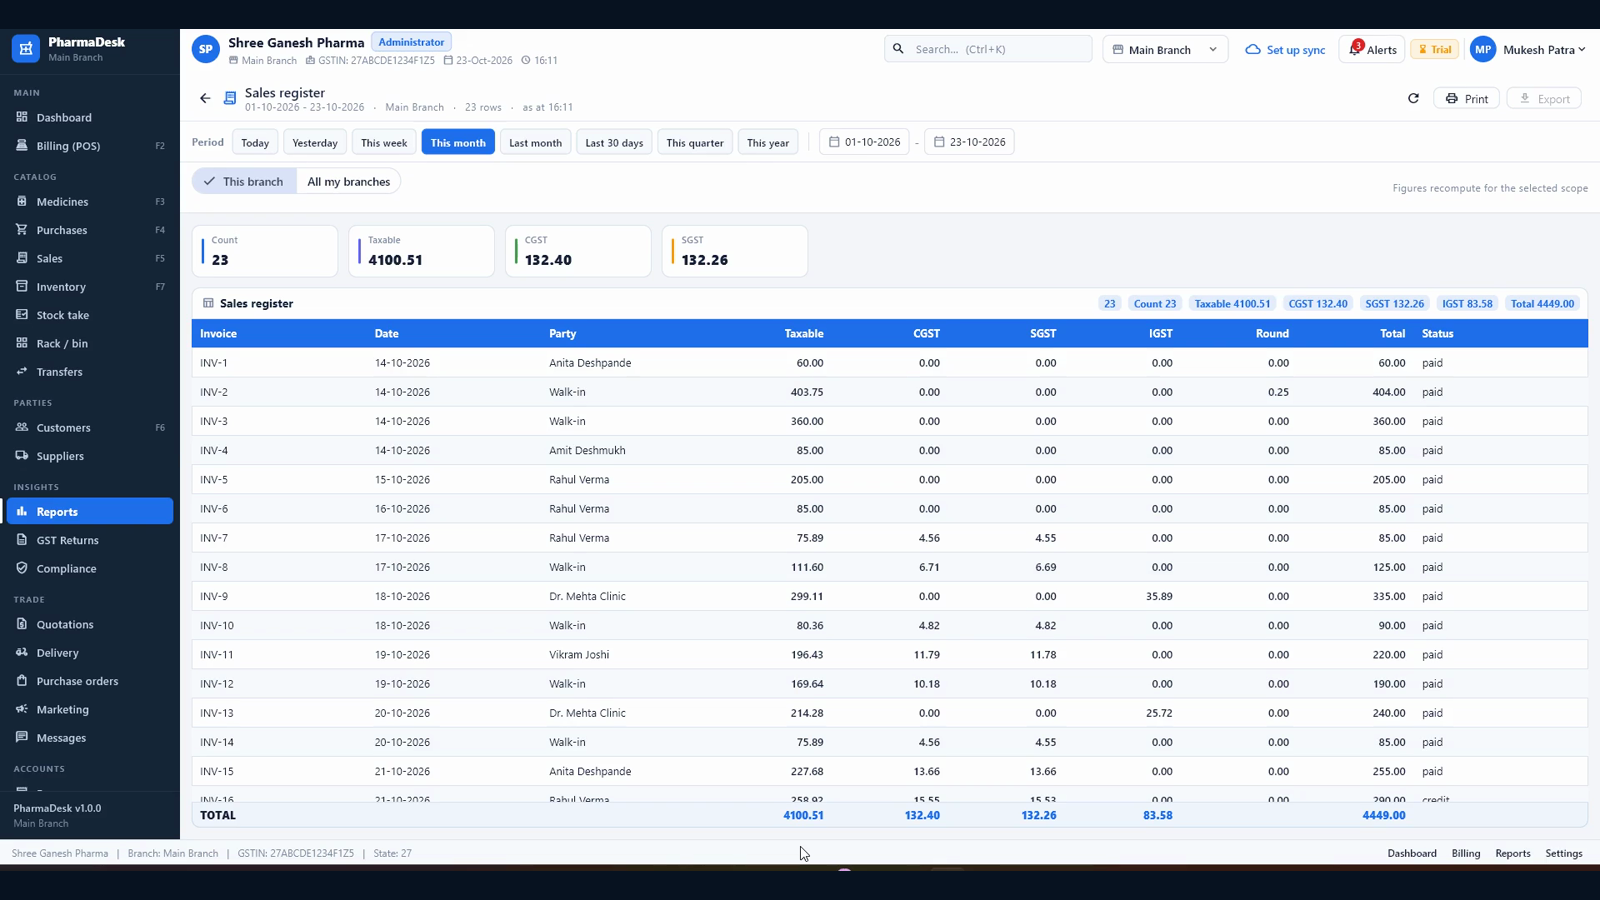Click the SP company avatar
Screen dimensions: 1600x900
click(x=206, y=49)
